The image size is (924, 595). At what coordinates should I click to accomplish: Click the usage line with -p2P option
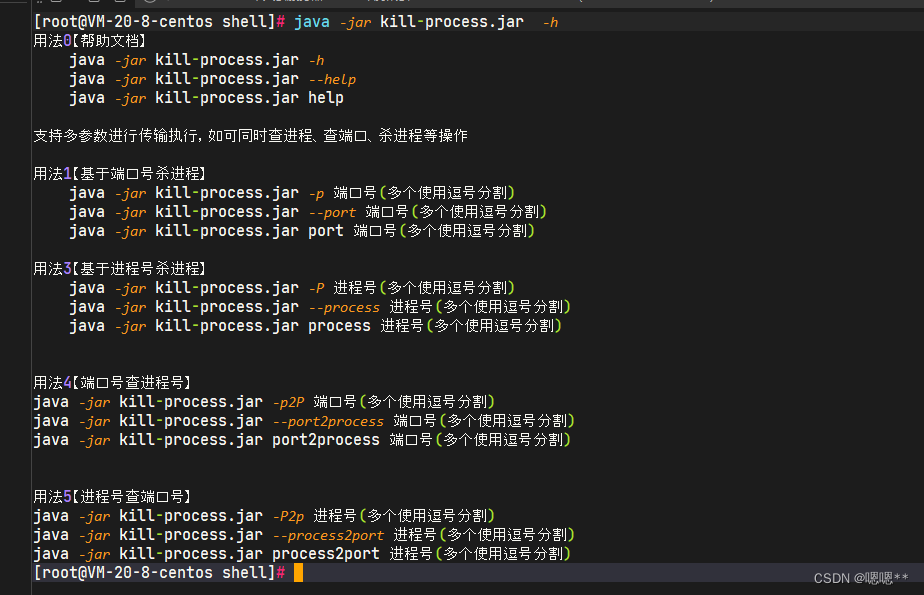click(264, 402)
